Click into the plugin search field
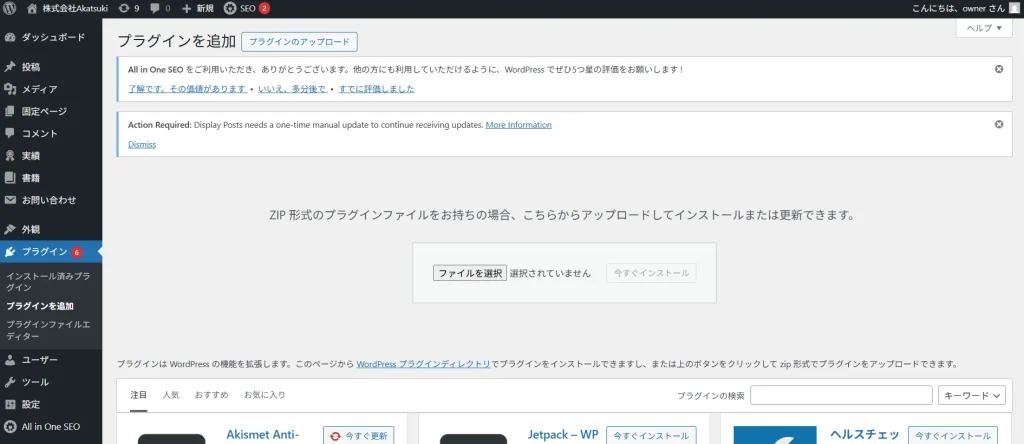This screenshot has width=1024, height=444. (x=840, y=395)
